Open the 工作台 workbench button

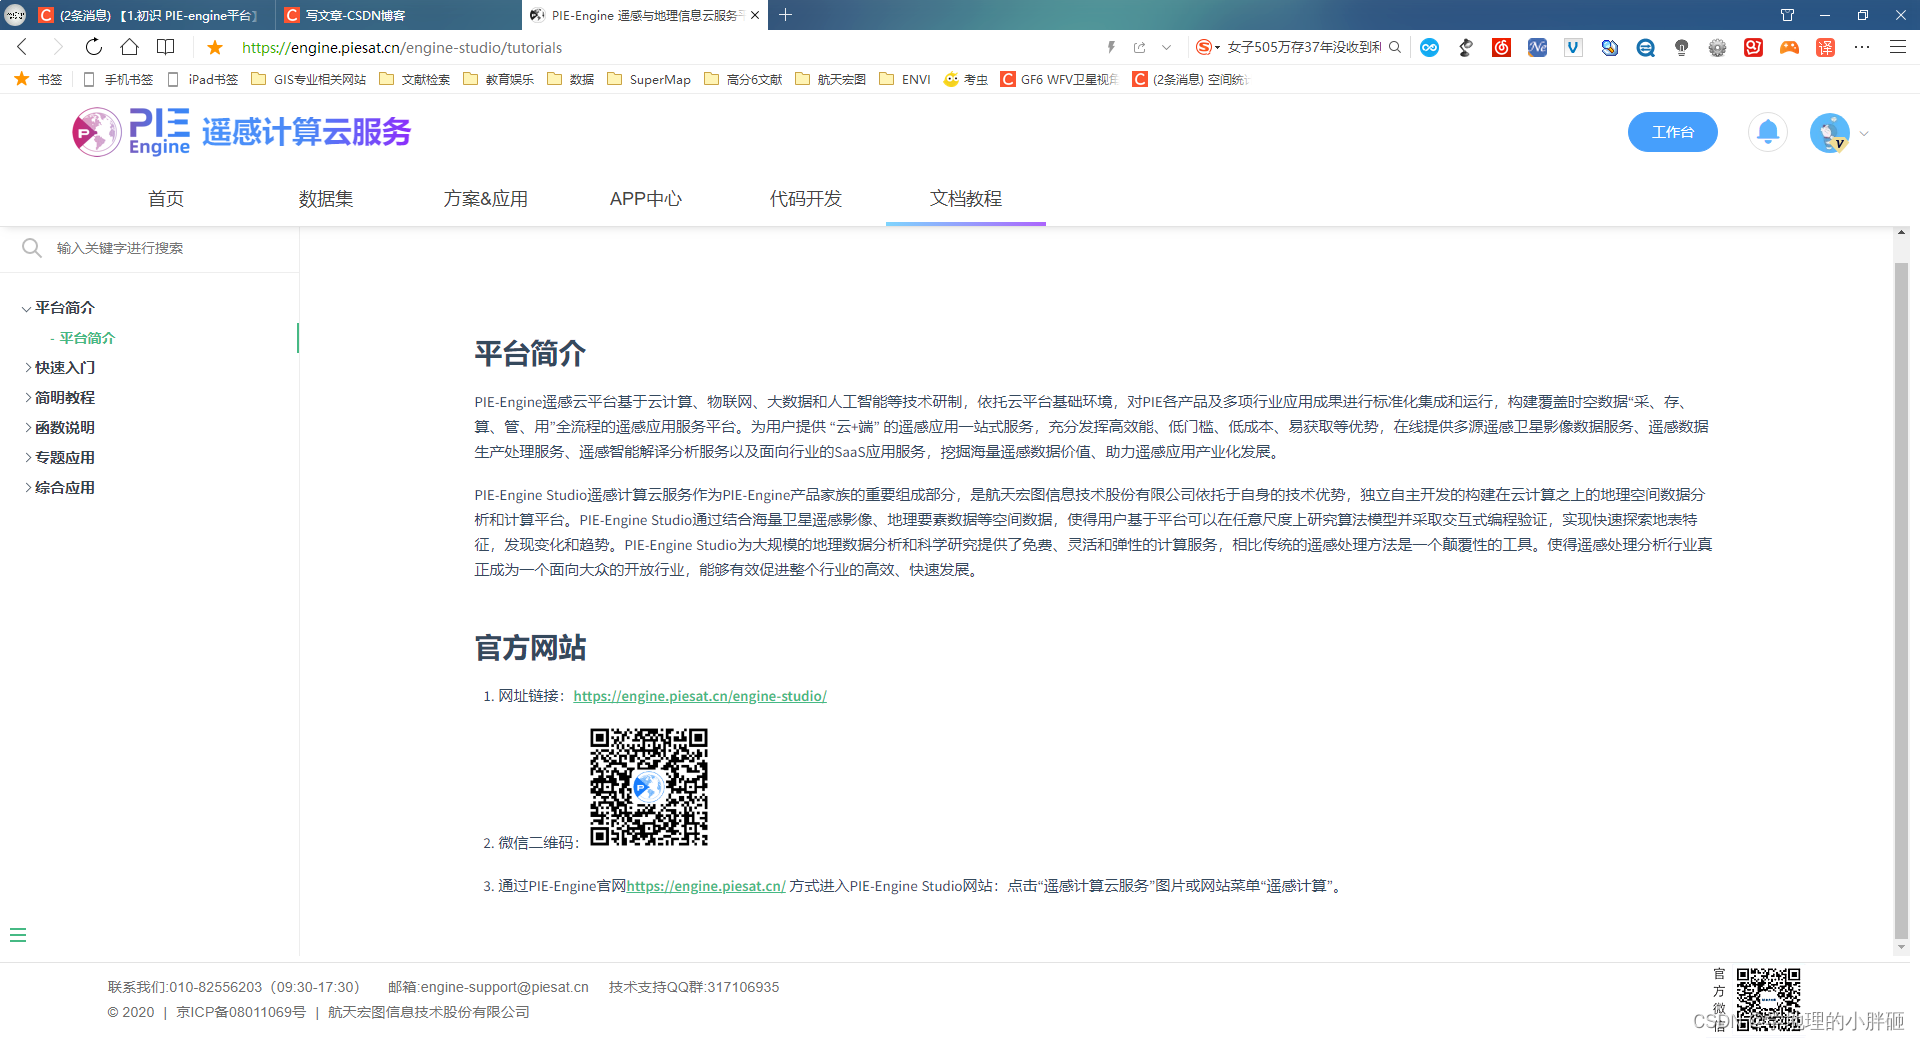[1672, 132]
